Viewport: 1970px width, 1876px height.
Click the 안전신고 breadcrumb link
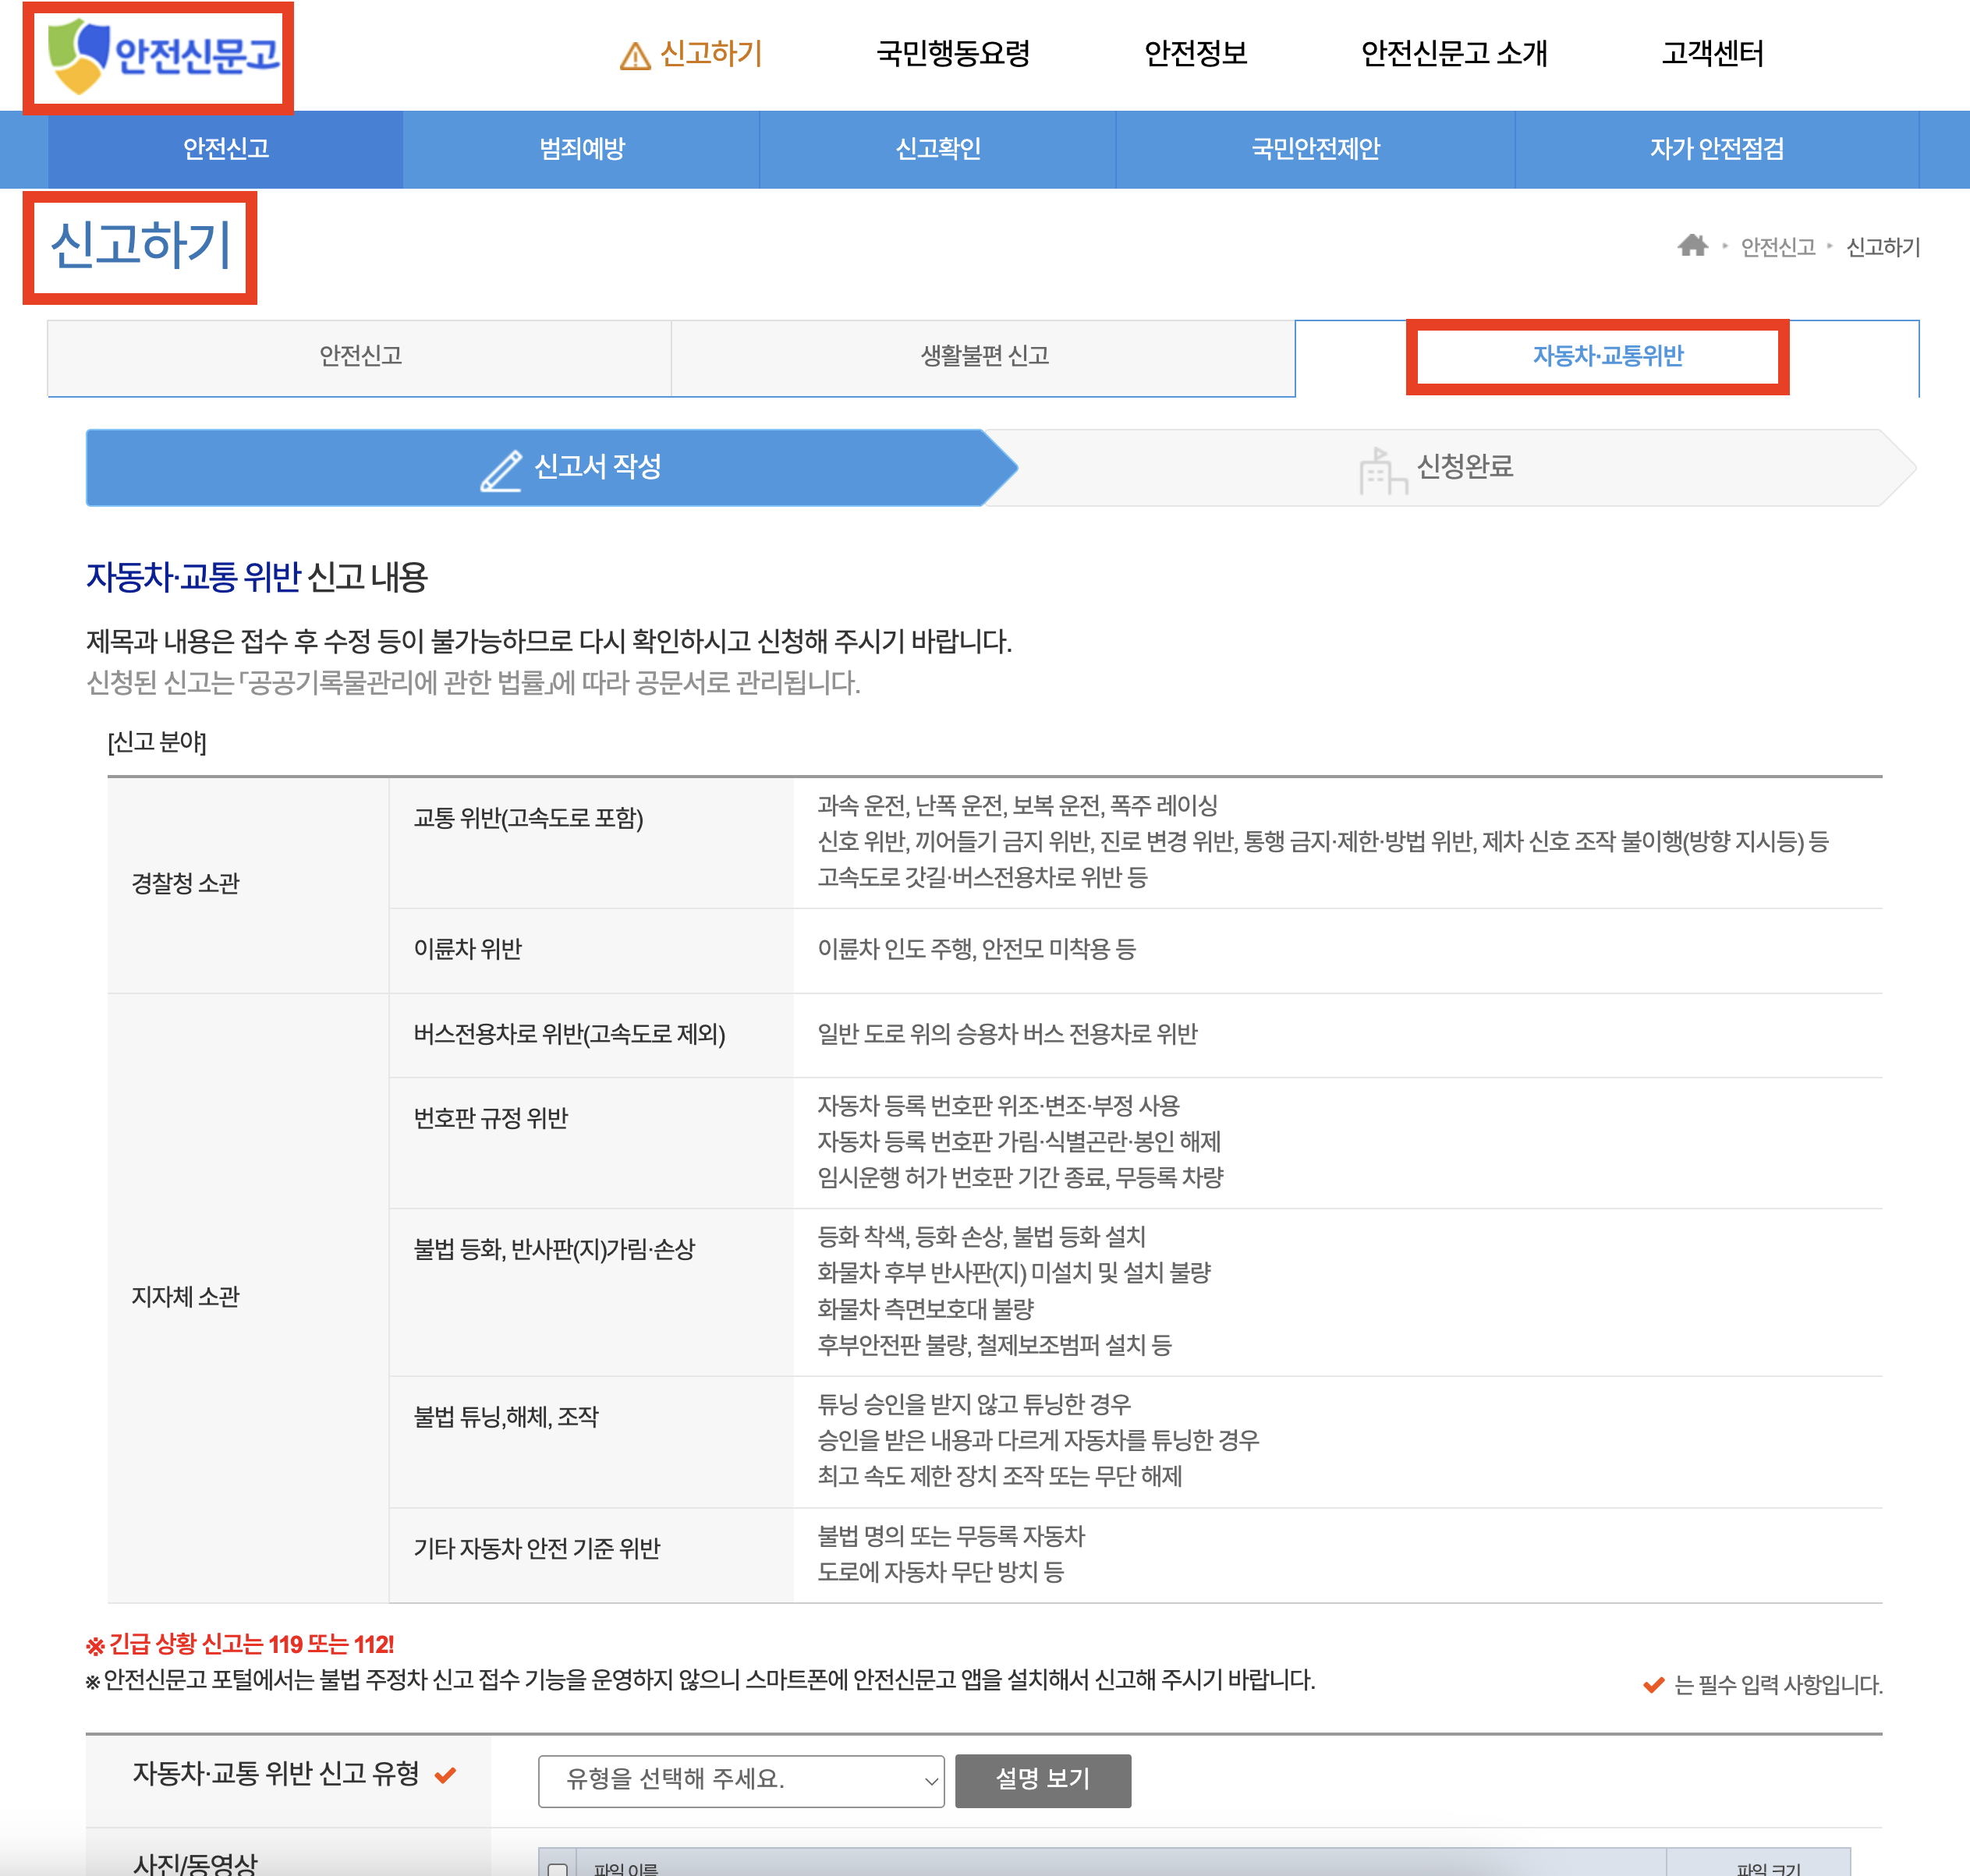point(1777,247)
